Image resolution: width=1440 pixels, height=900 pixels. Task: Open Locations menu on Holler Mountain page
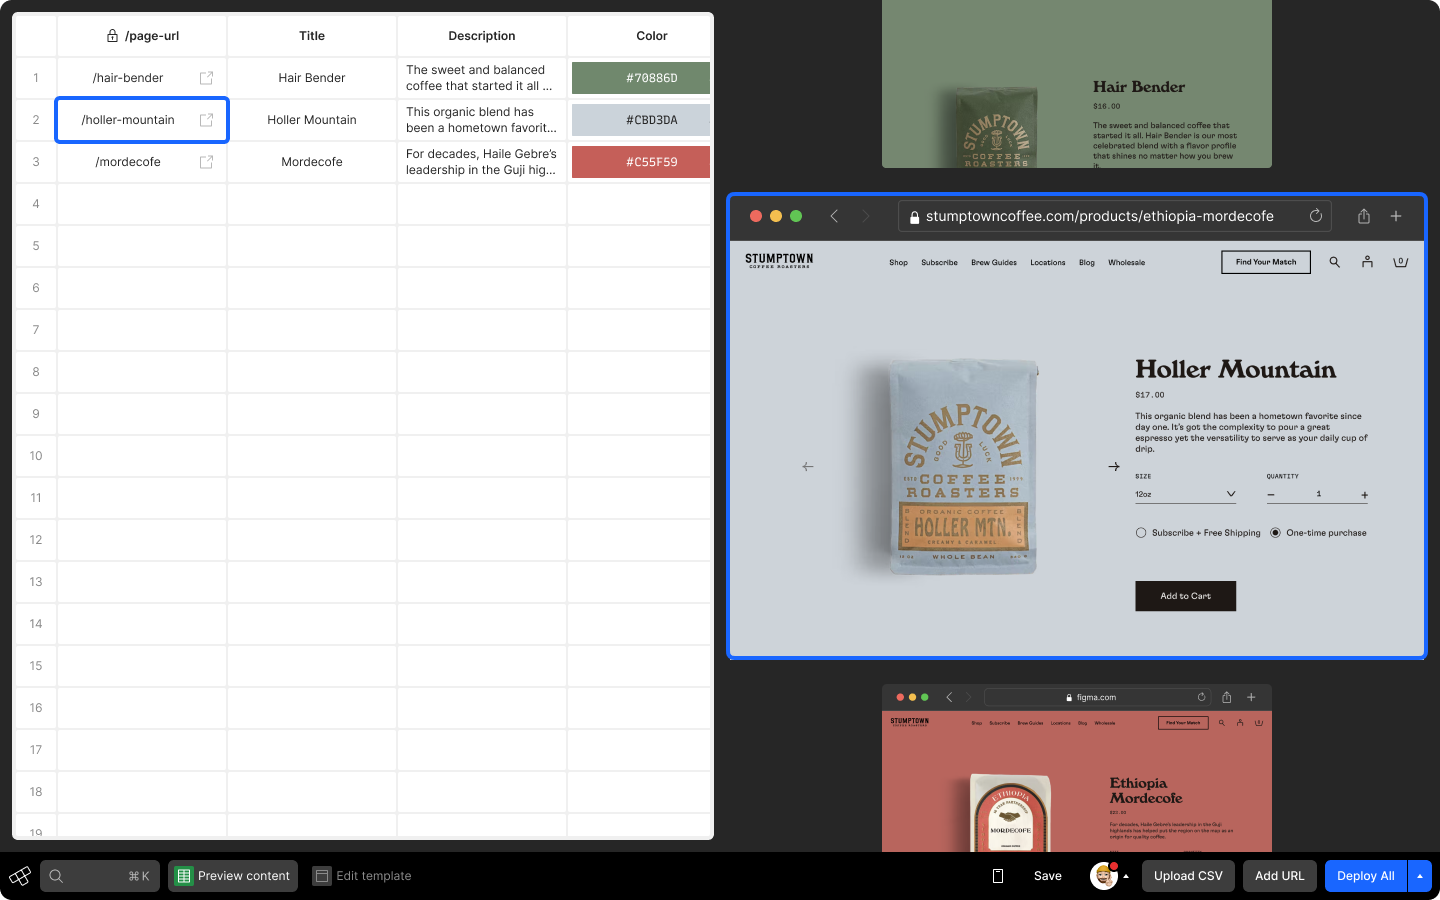point(1048,263)
